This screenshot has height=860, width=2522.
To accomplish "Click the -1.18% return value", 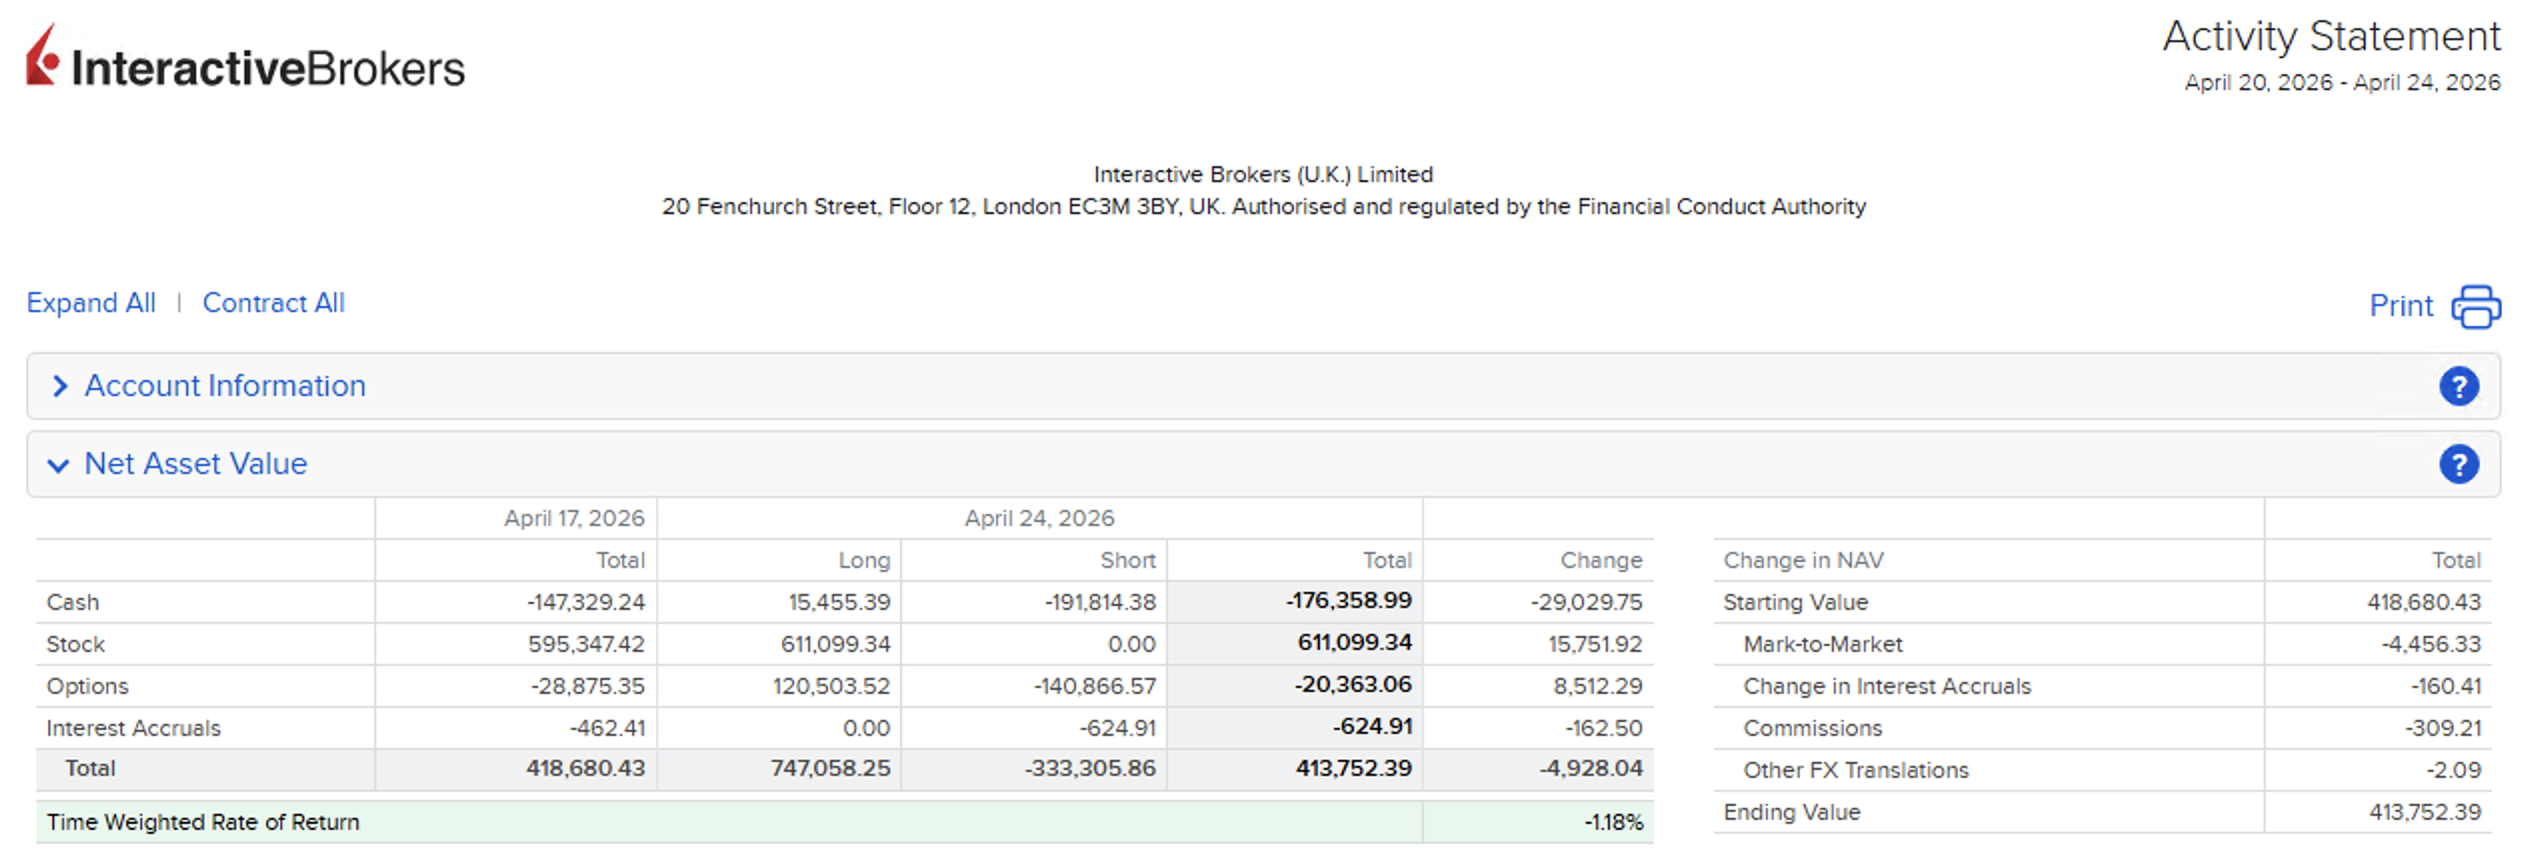I will point(1613,822).
